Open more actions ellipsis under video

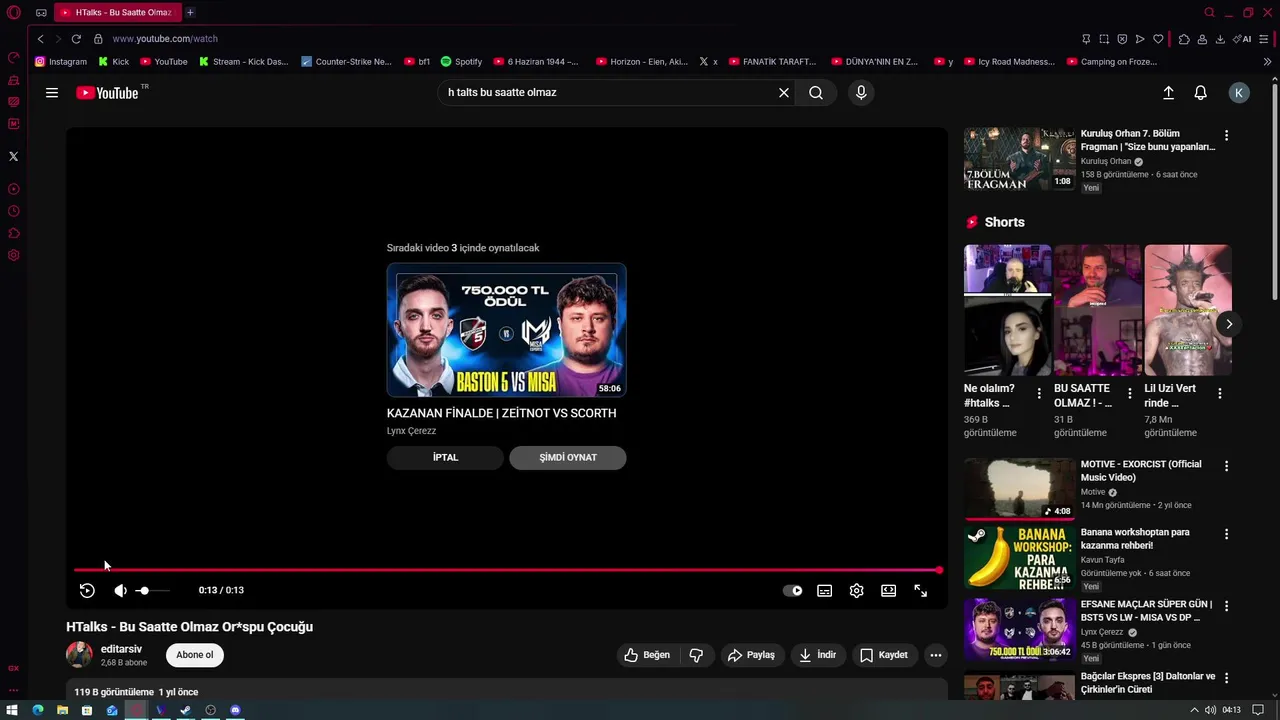pos(936,655)
